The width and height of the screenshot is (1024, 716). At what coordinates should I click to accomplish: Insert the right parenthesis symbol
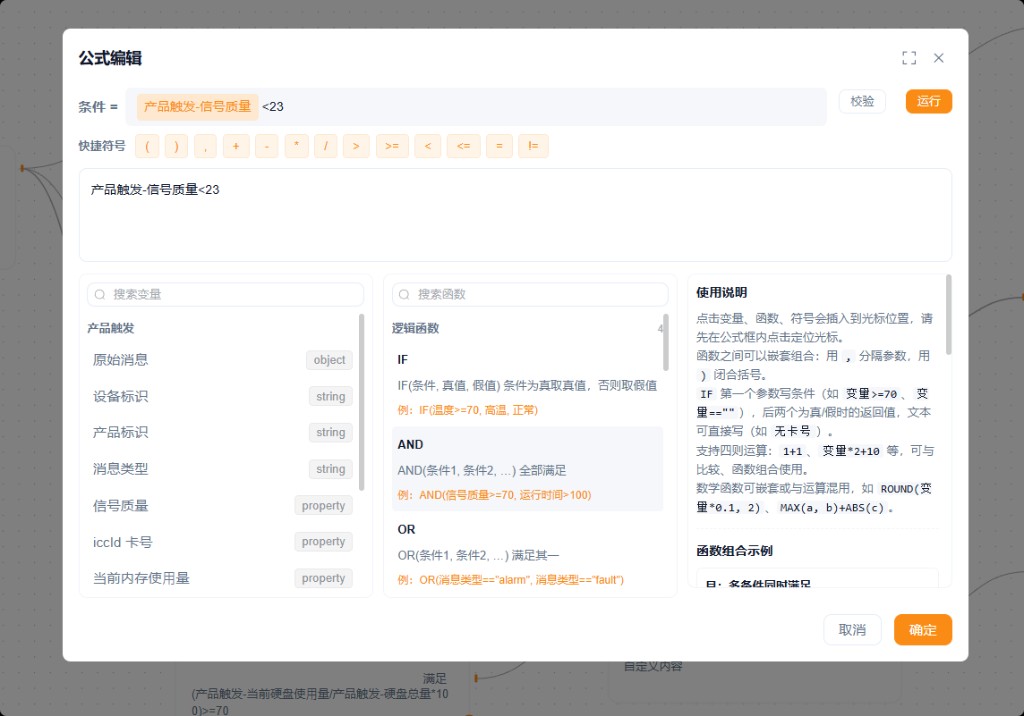(176, 146)
